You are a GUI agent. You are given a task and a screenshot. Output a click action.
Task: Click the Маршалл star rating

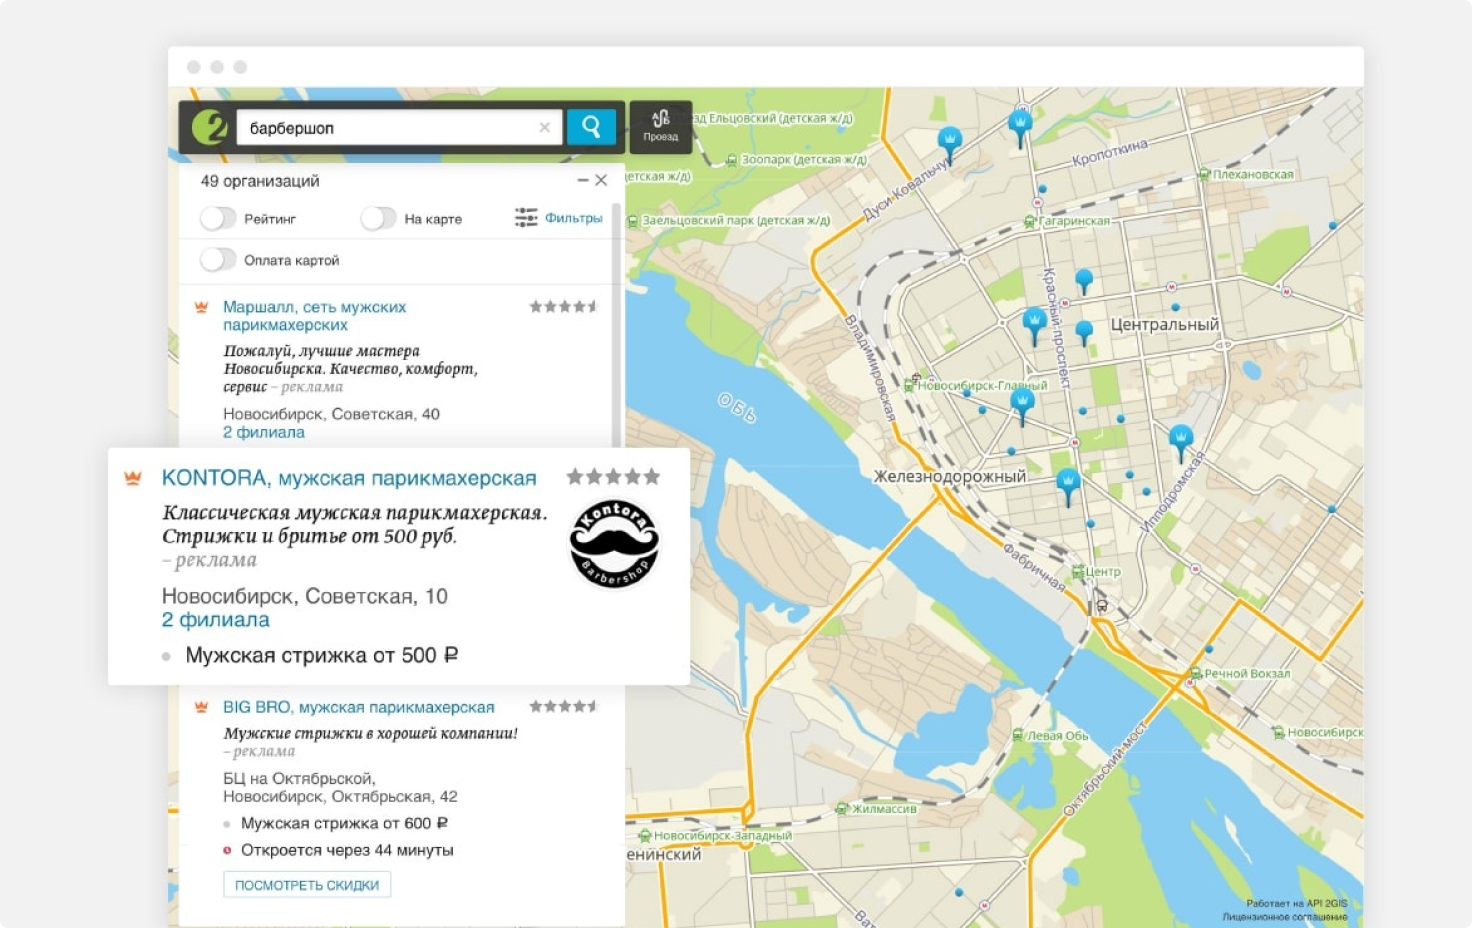(x=563, y=307)
